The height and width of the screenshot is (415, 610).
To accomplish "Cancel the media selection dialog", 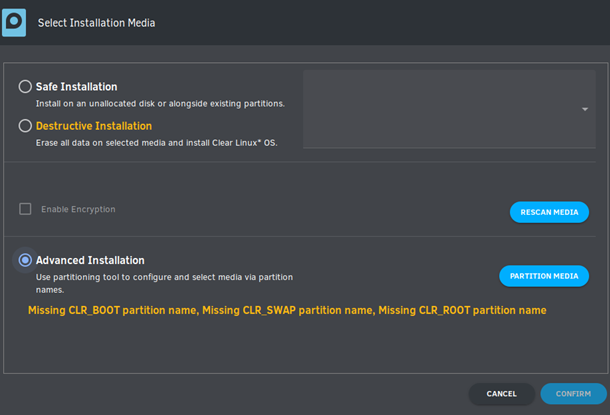I will coord(501,394).
